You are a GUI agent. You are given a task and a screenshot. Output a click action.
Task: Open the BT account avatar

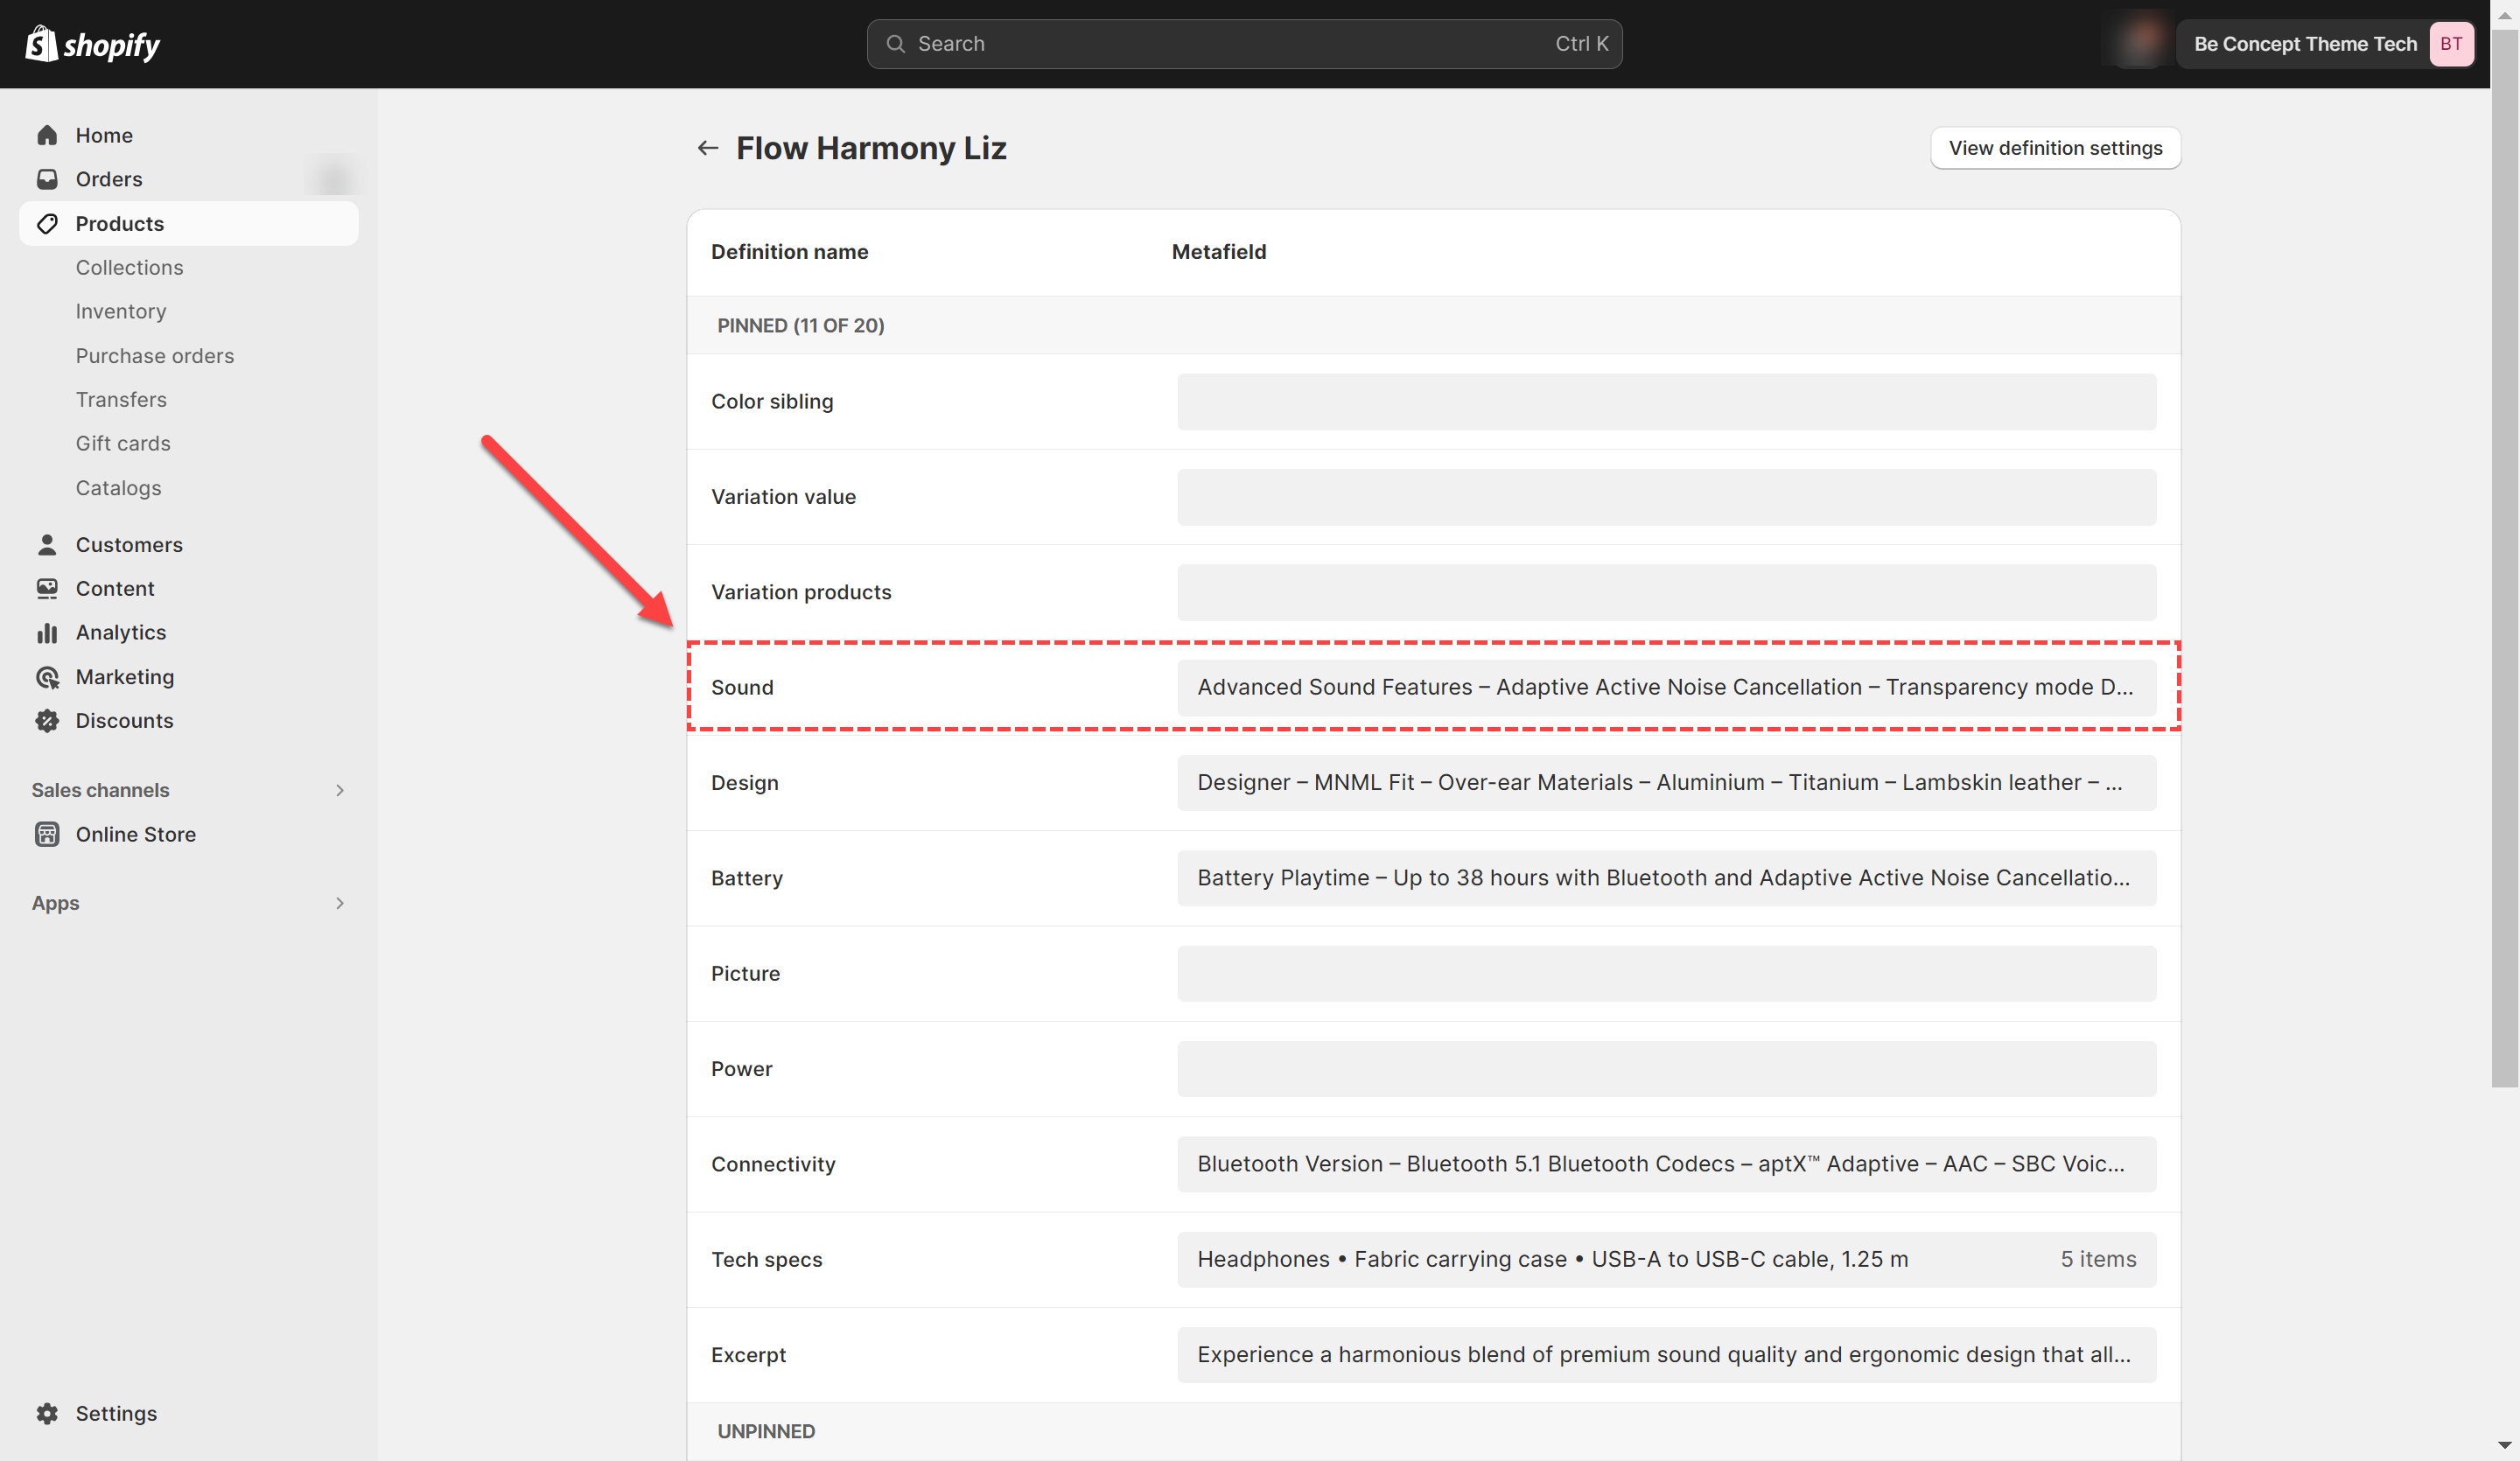point(2451,44)
